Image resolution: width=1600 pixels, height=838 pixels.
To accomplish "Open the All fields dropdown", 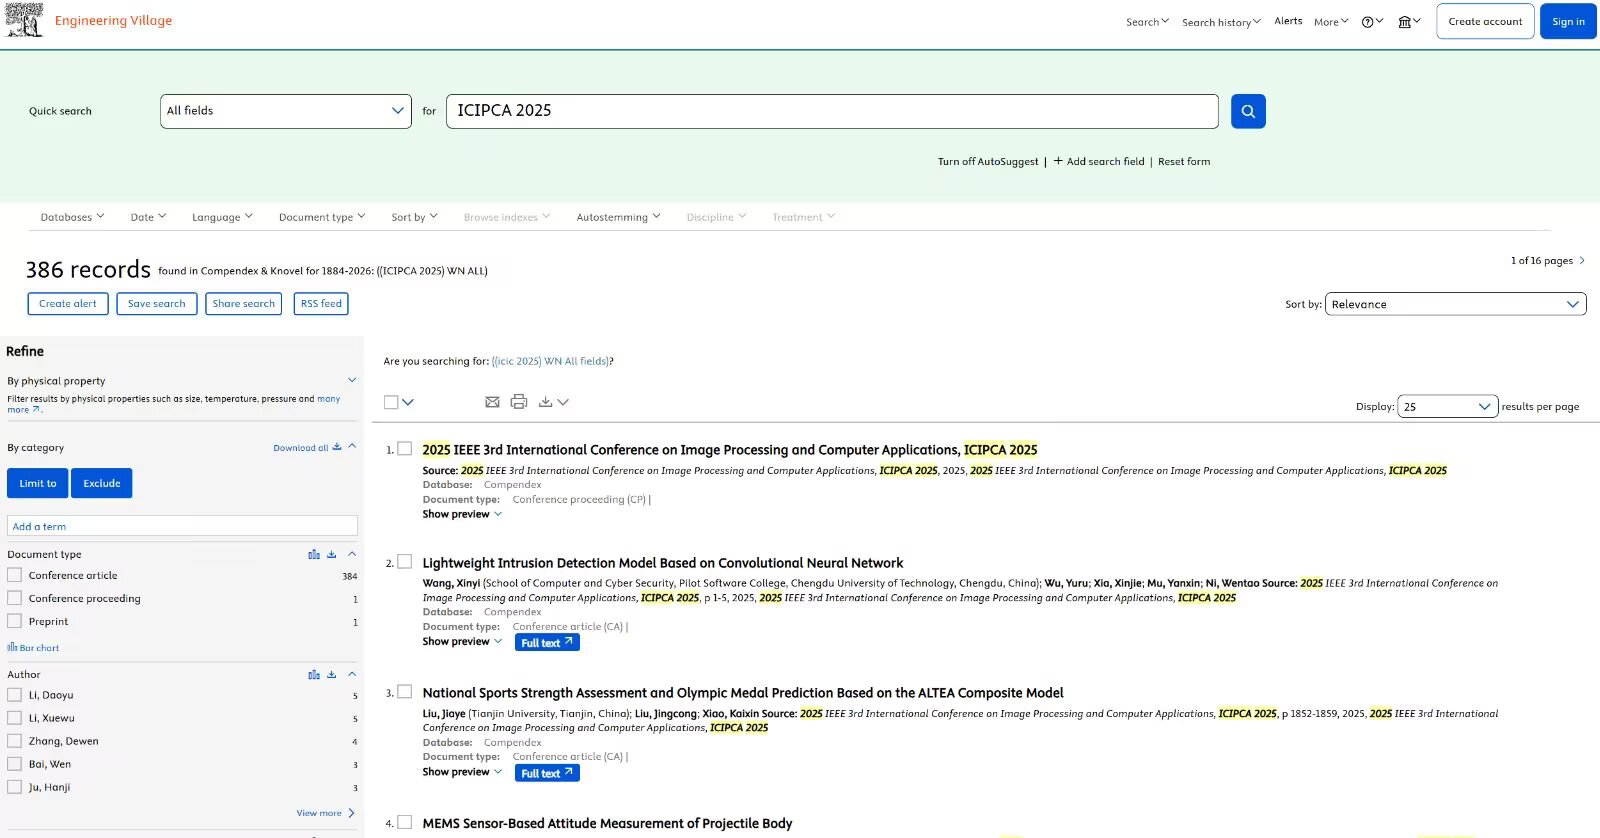I will click(x=285, y=111).
